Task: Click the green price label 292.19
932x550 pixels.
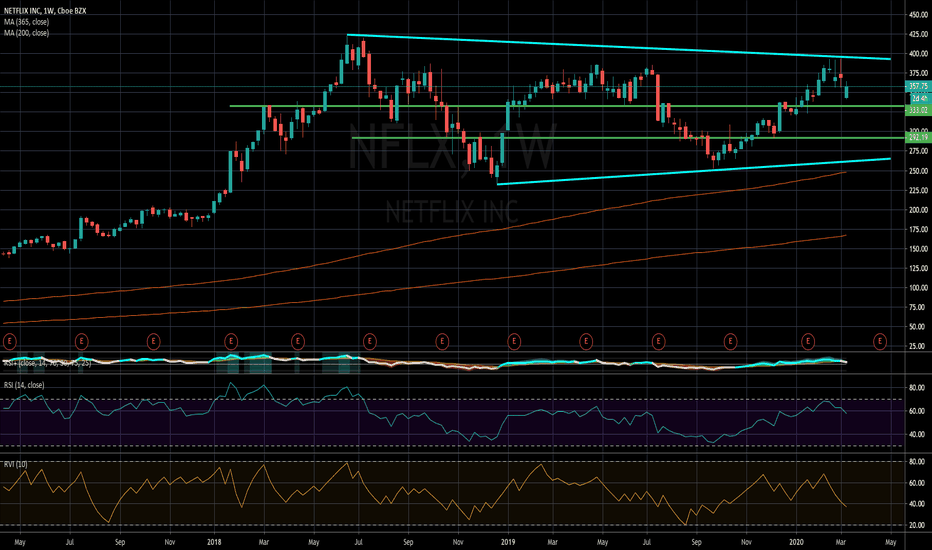Action: click(x=918, y=137)
